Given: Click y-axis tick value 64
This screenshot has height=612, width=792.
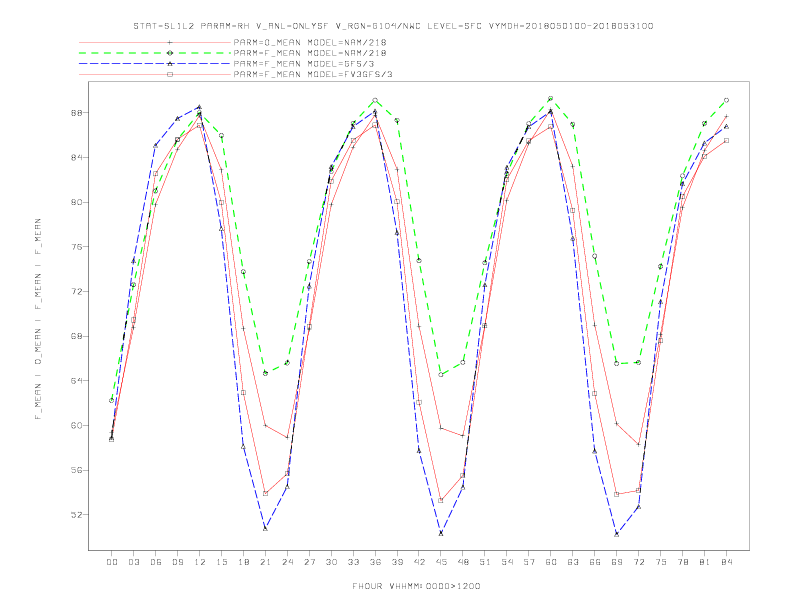Looking at the screenshot, I should 76,381.
